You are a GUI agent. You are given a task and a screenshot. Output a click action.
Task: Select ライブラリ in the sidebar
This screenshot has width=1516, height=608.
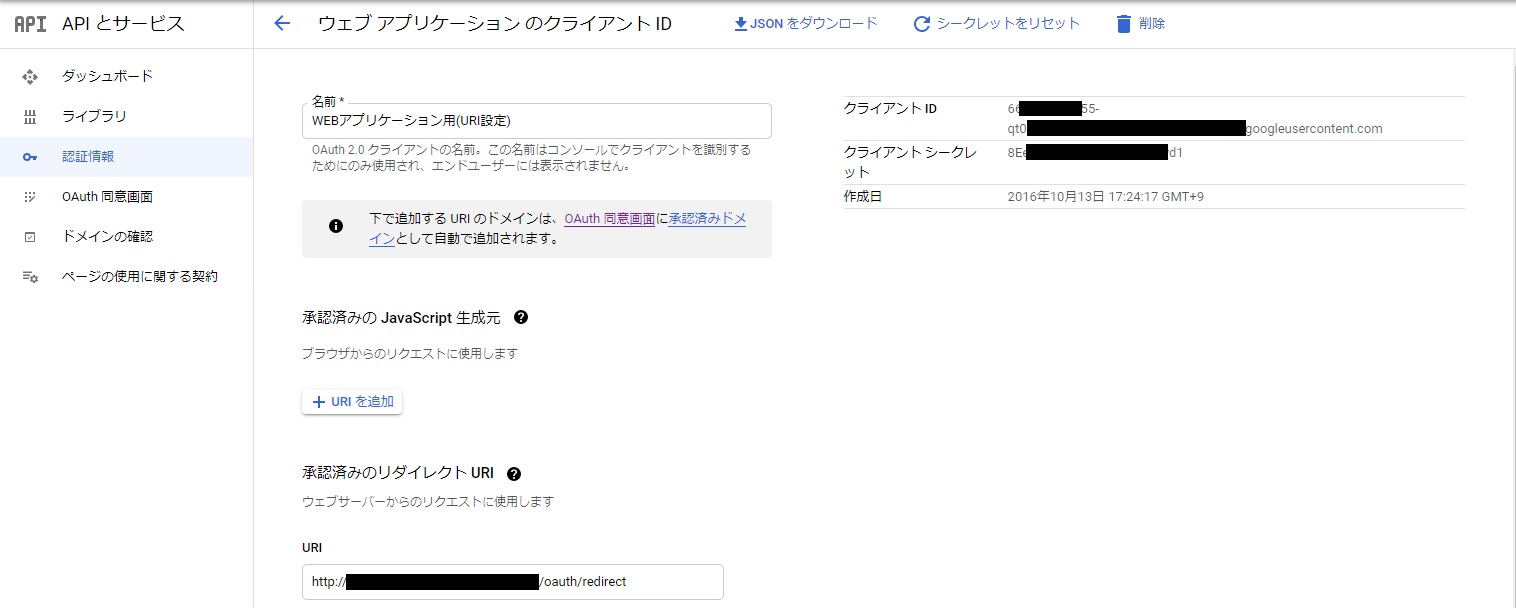coord(94,117)
